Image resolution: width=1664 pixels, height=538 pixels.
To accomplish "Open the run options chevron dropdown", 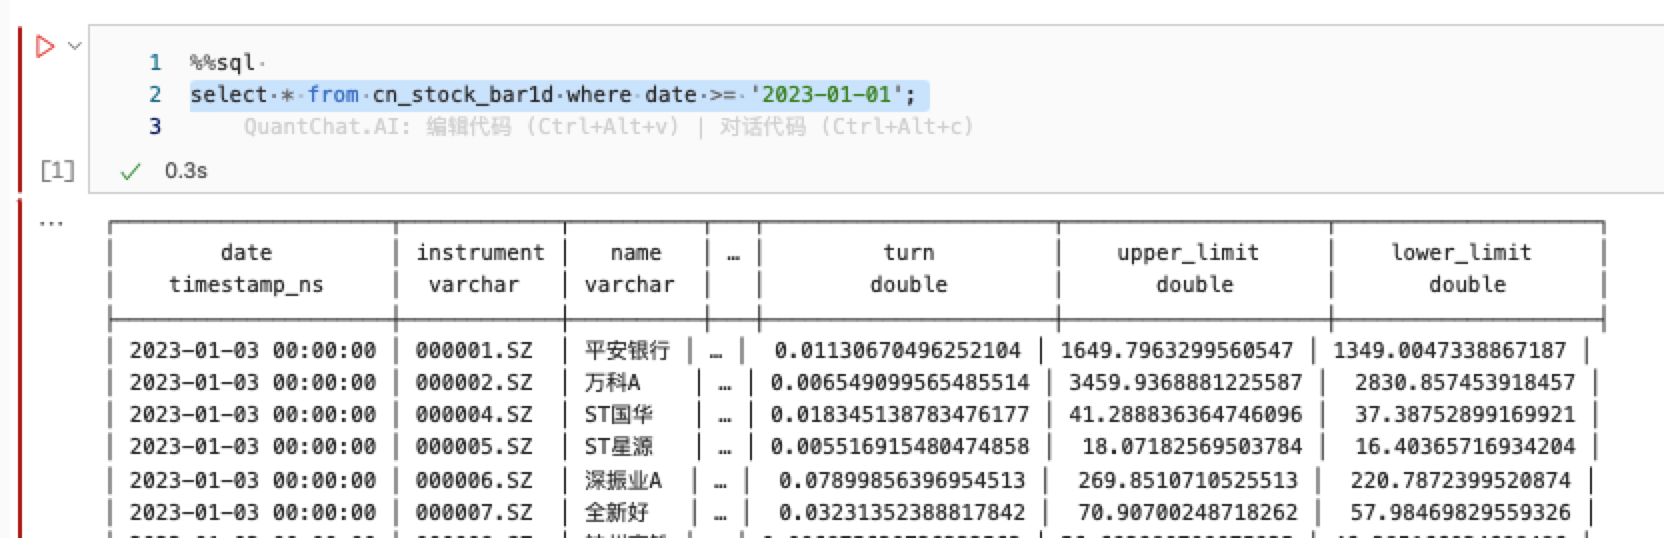I will click(x=74, y=46).
